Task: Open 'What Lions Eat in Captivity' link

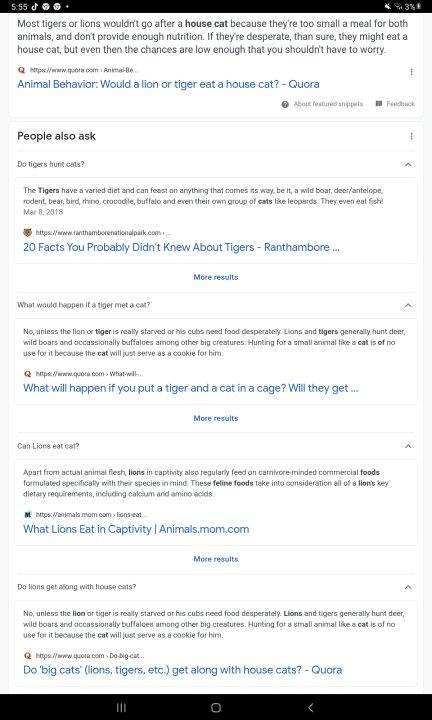Action: [136, 529]
